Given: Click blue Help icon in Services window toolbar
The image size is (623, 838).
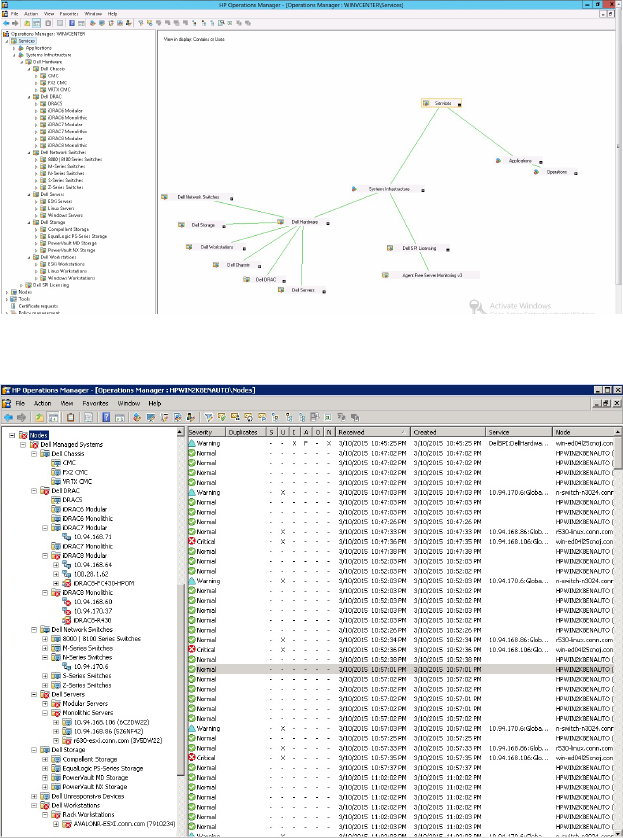Looking at the screenshot, I should (72, 23).
